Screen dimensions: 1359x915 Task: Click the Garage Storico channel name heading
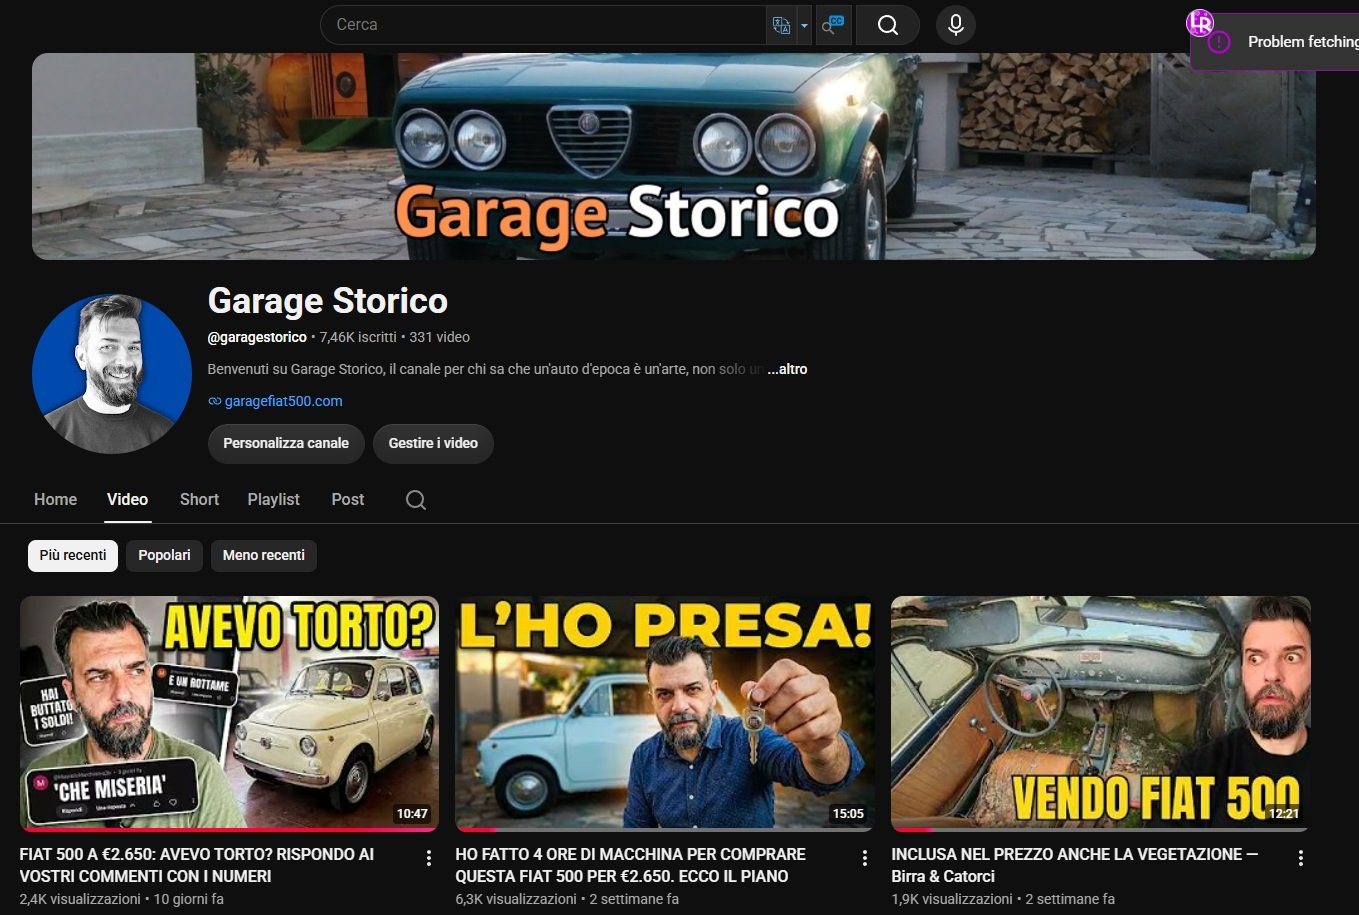coord(327,301)
